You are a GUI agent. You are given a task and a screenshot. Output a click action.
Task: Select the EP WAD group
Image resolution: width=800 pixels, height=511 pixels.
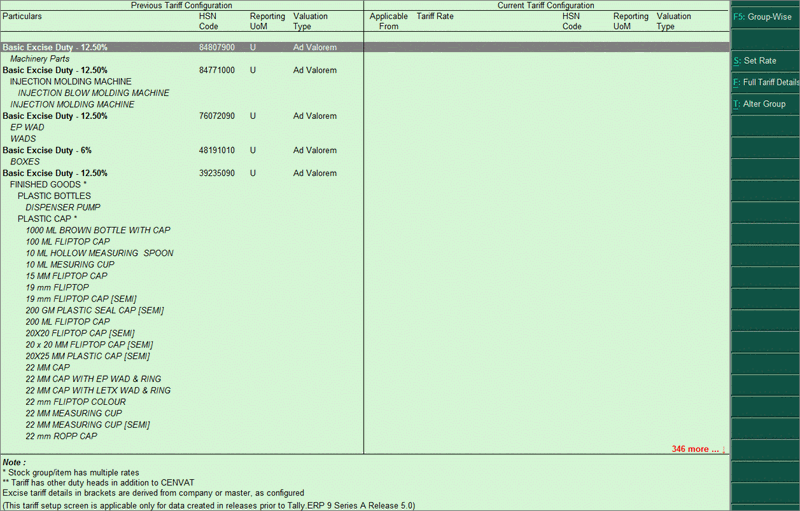[27, 128]
